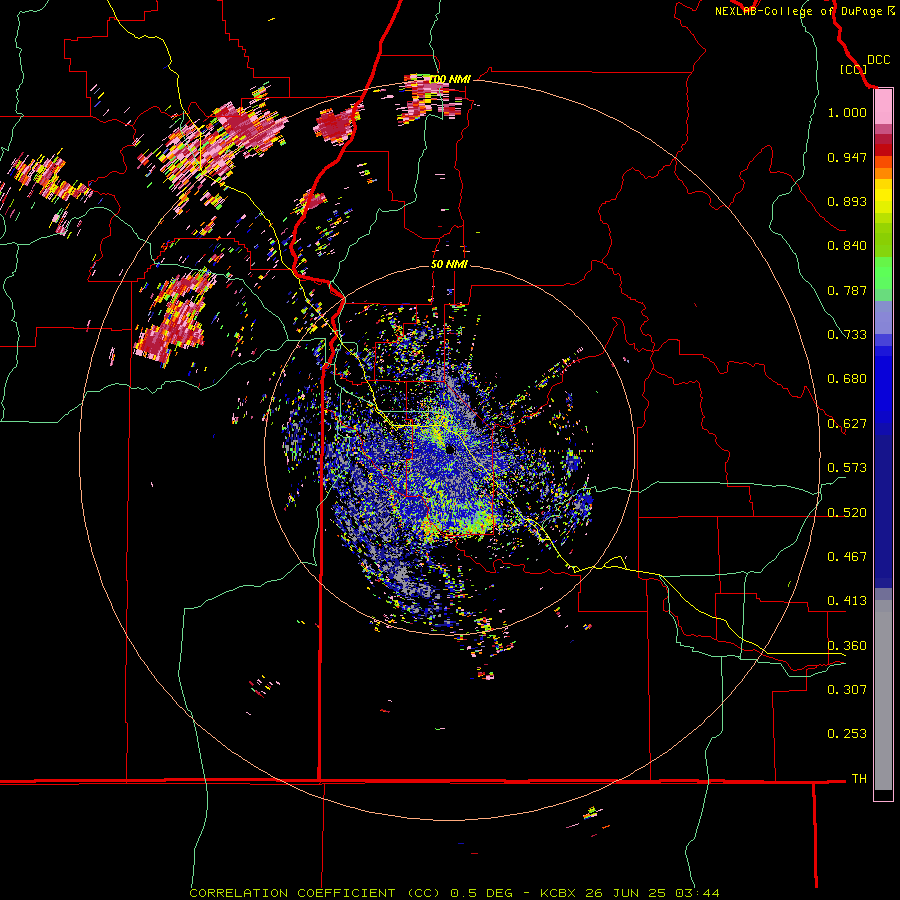Click the black radar site dot at center
The image size is (900, 900).
pyautogui.click(x=451, y=449)
